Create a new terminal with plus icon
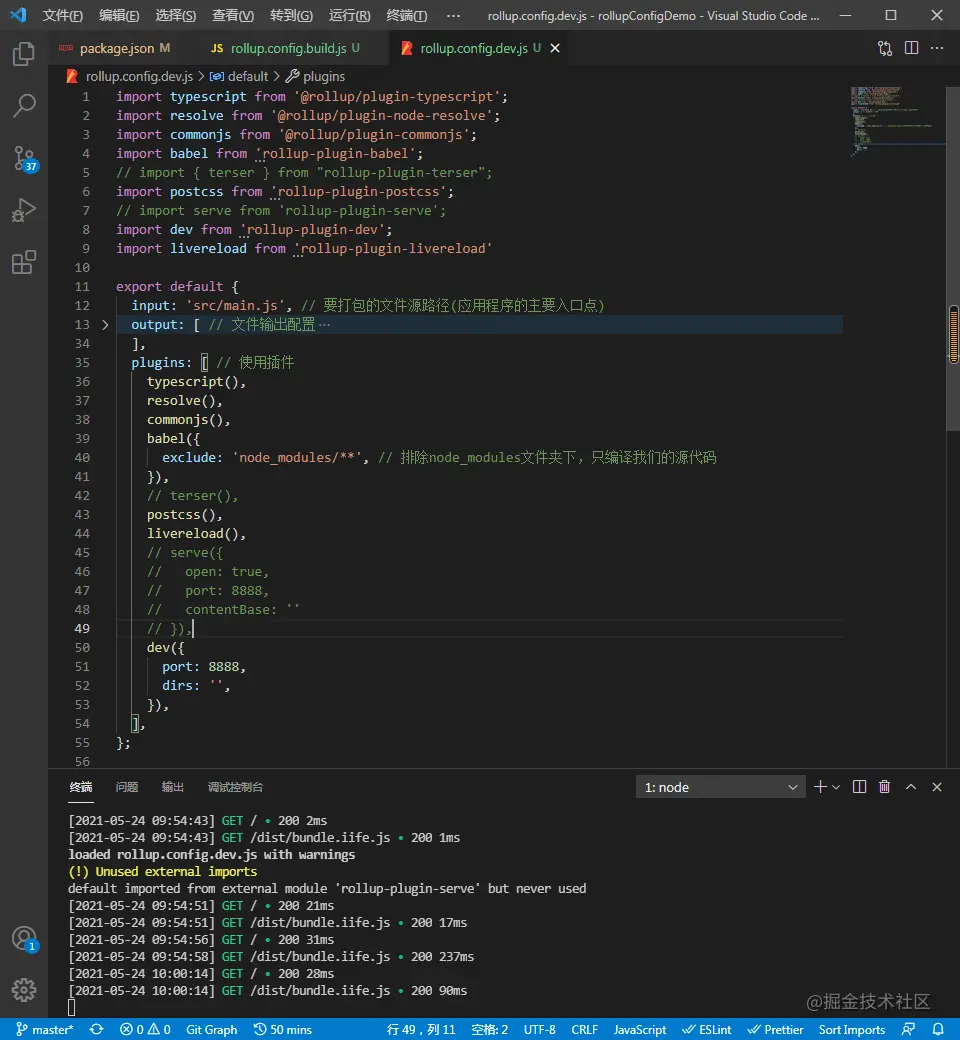 coord(820,787)
